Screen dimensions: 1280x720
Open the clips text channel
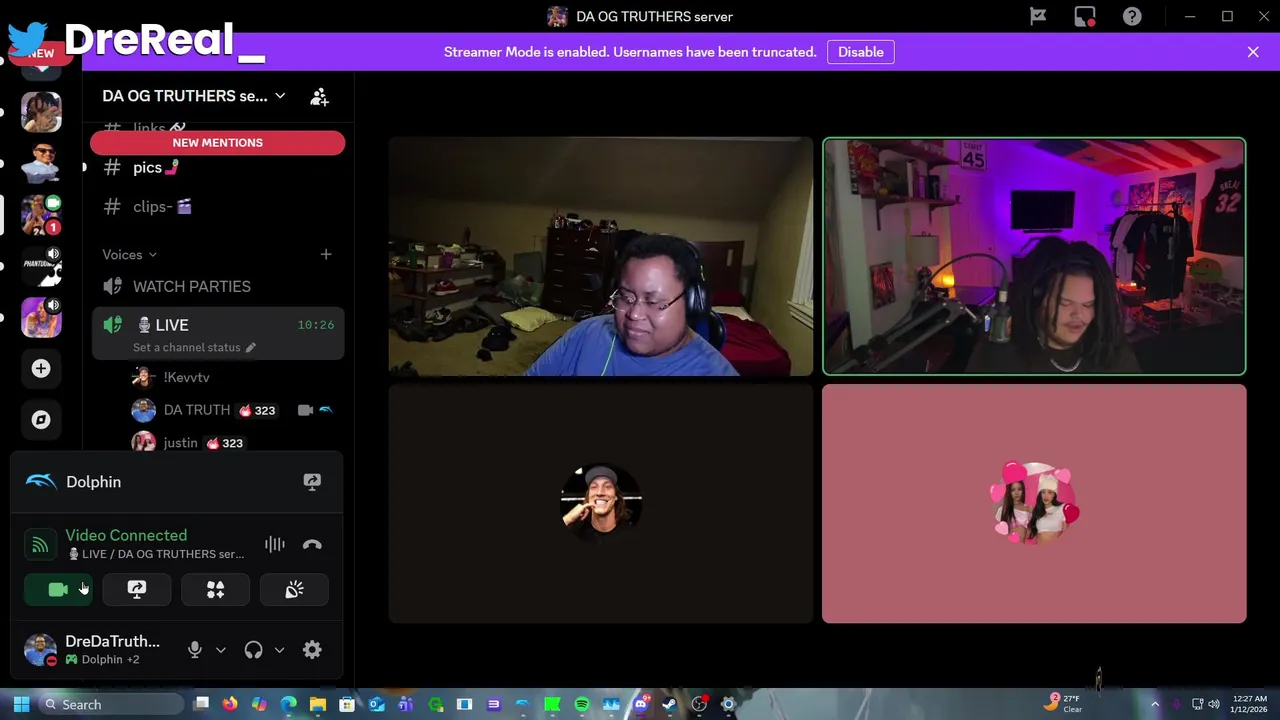[x=217, y=207]
